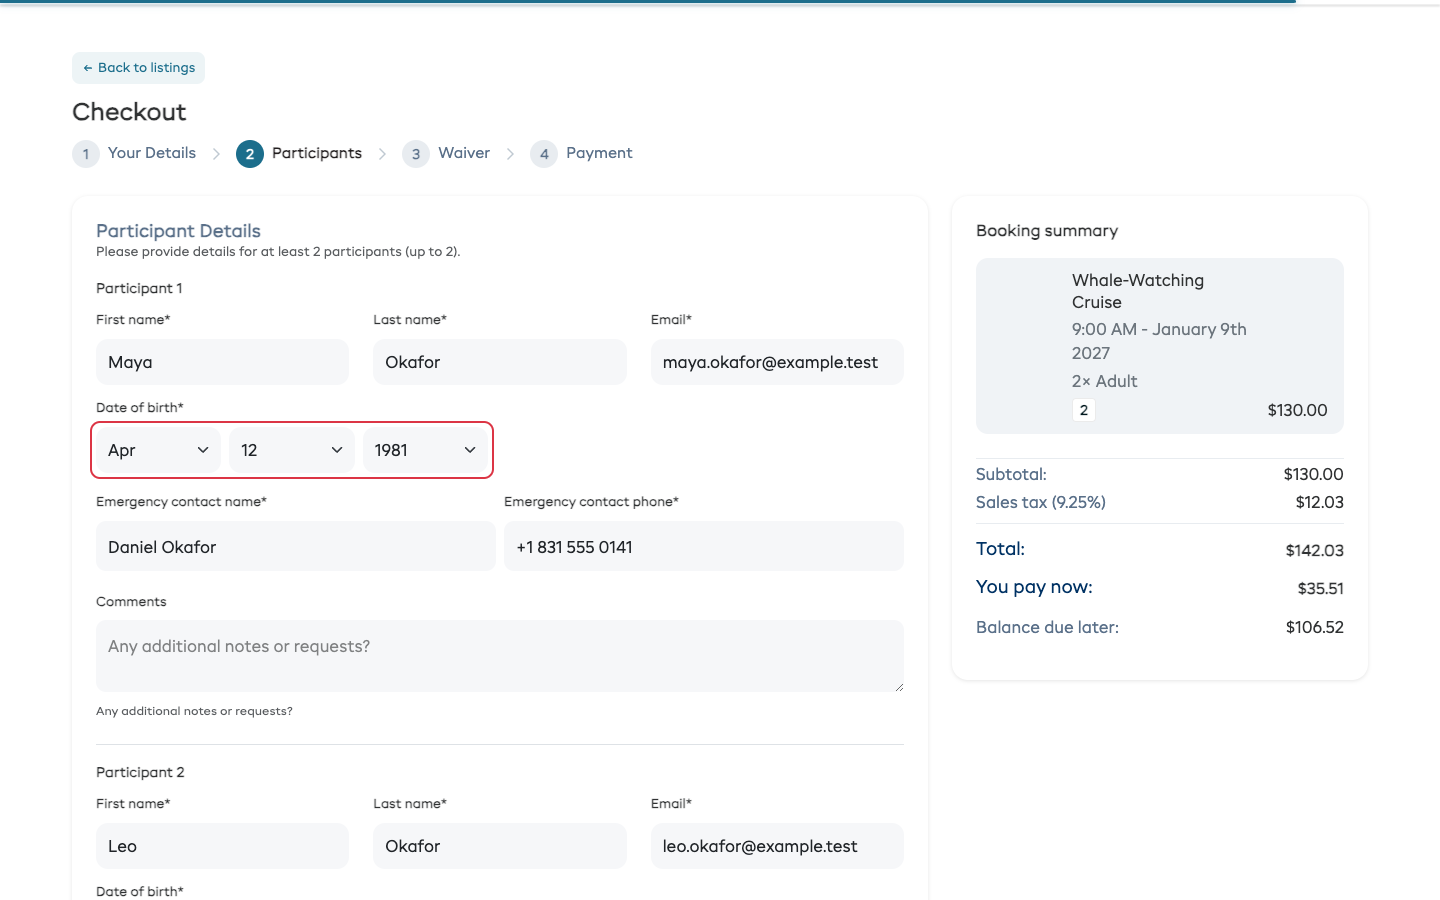This screenshot has height=900, width=1440.
Task: Select step 3 circle for Waiver
Action: click(416, 154)
